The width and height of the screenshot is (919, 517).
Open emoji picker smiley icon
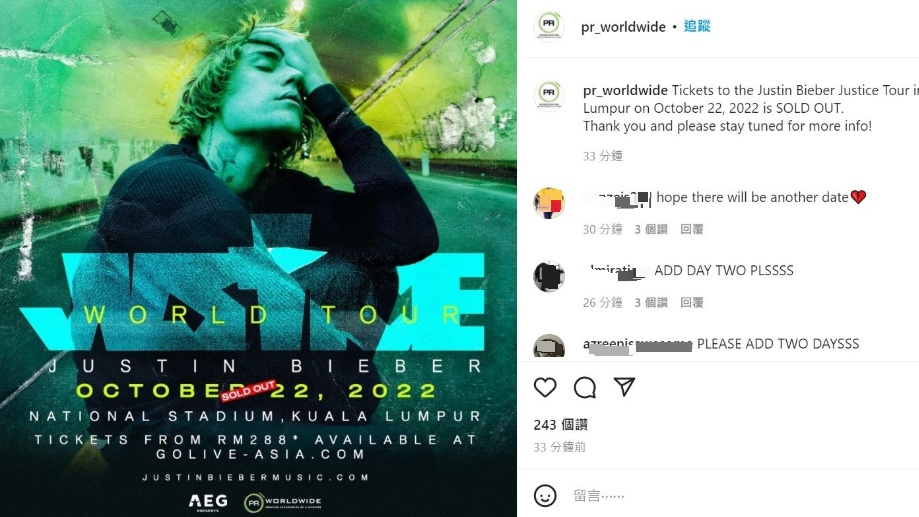point(545,496)
